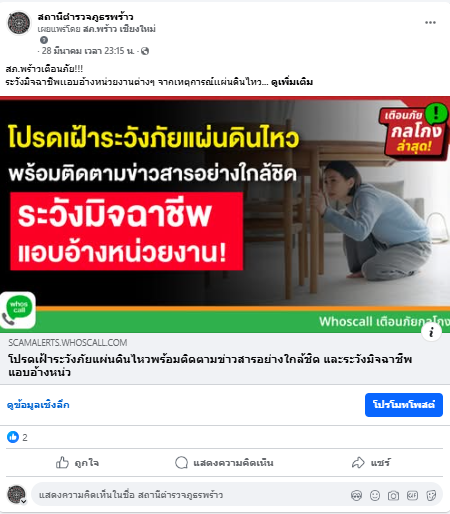Open the post options three-dot menu
Image resolution: width=450 pixels, height=514 pixels.
pyautogui.click(x=430, y=23)
